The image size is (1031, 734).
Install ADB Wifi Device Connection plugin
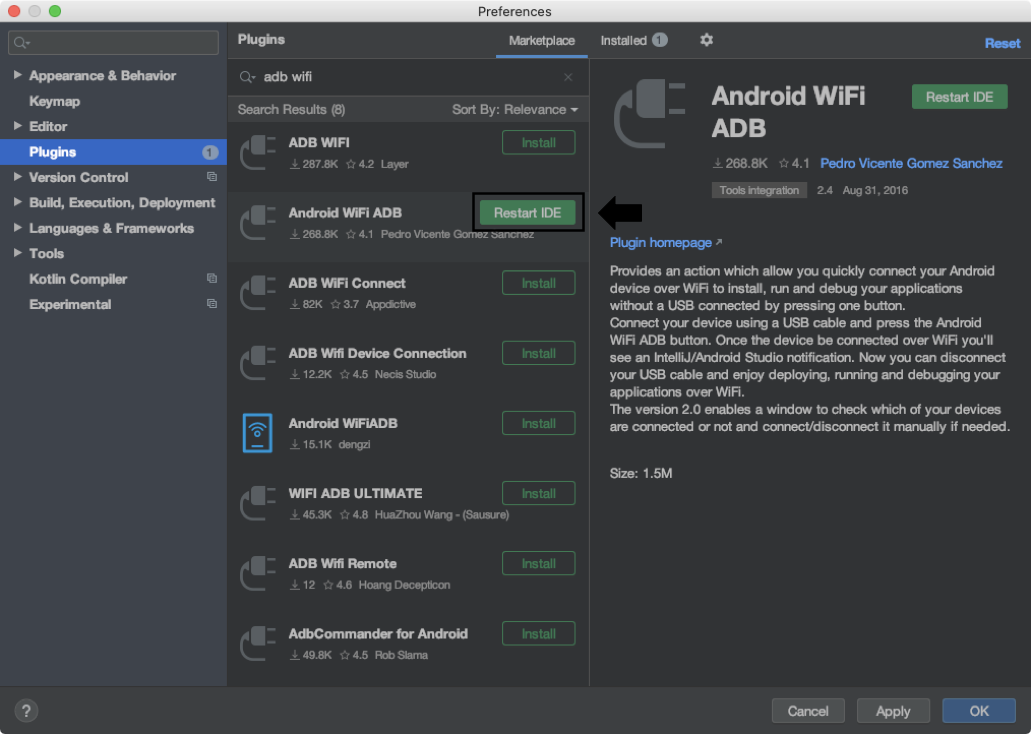pos(539,353)
